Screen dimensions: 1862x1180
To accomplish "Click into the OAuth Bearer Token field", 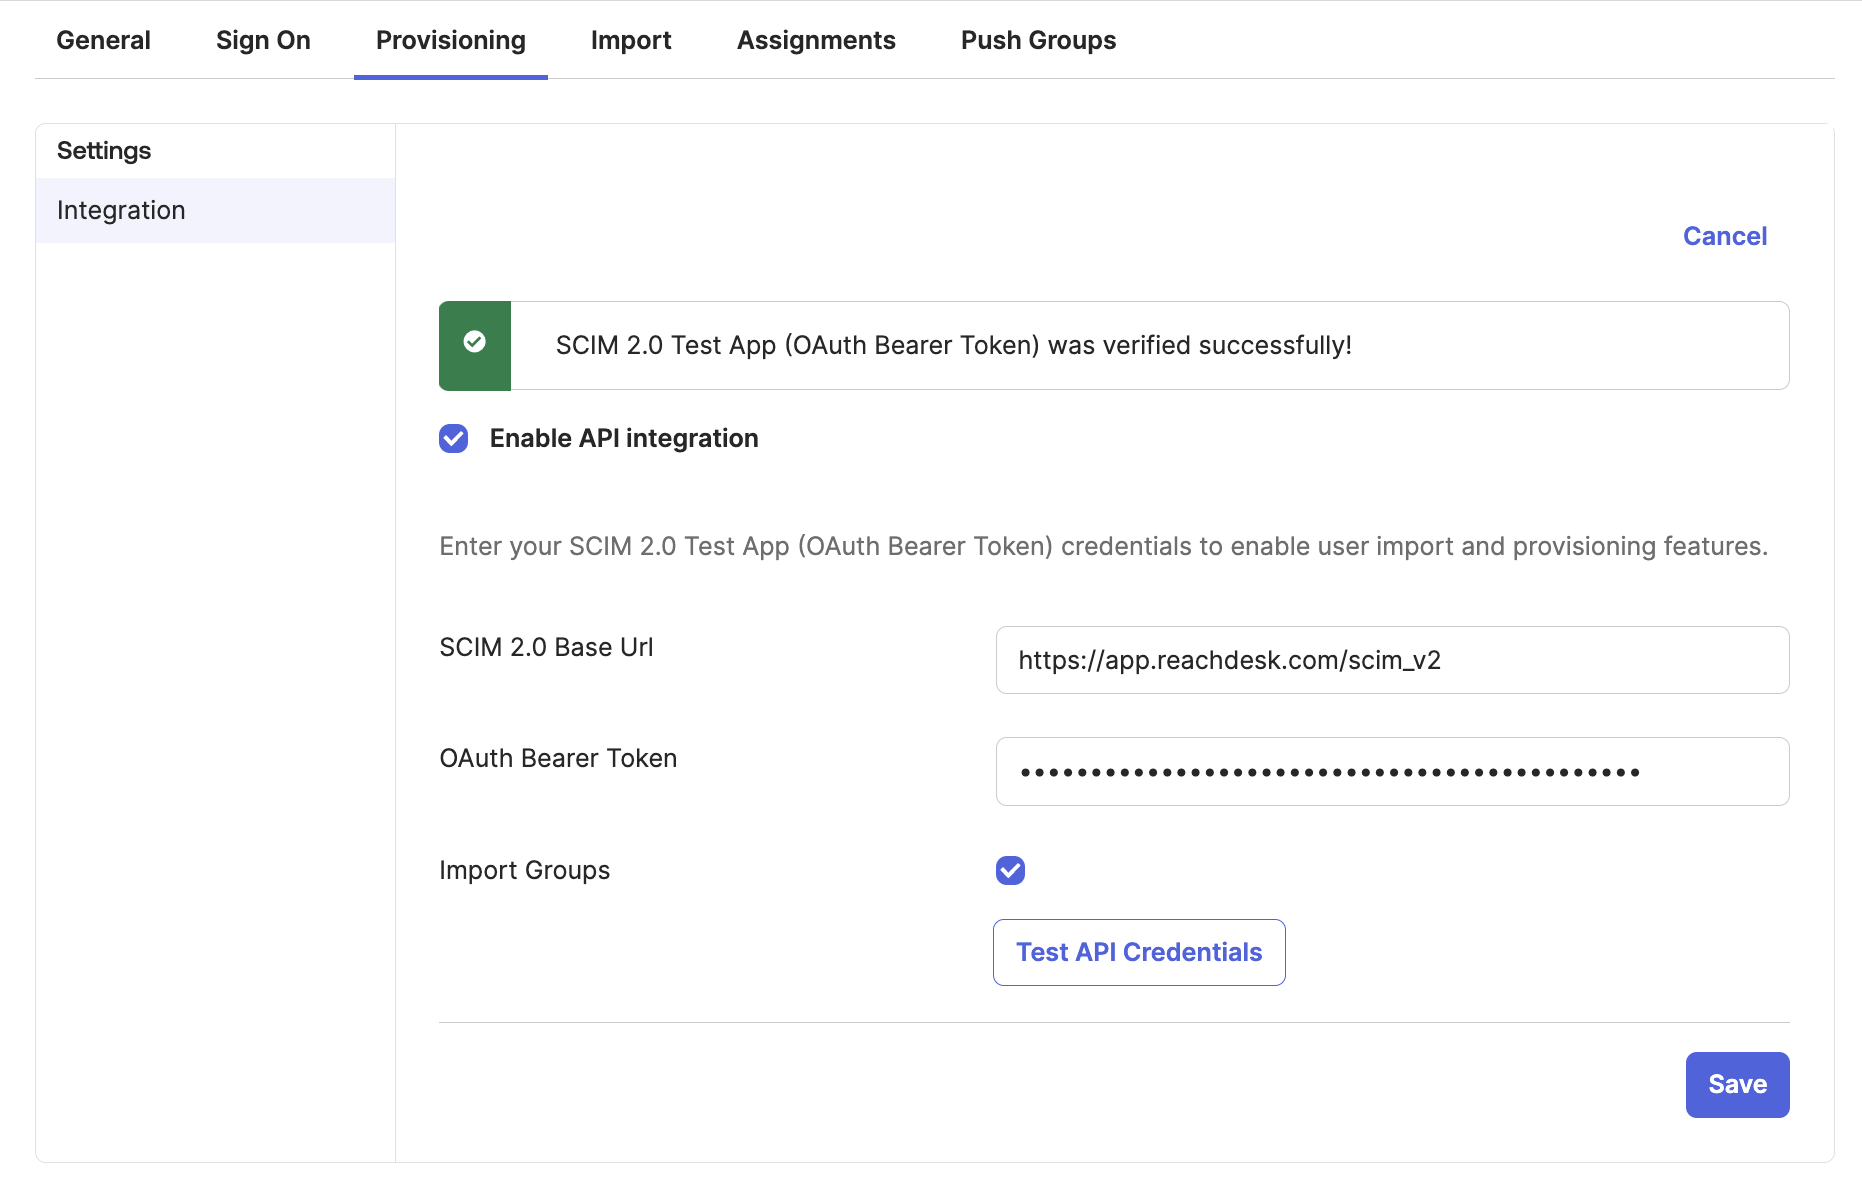I will (1392, 771).
